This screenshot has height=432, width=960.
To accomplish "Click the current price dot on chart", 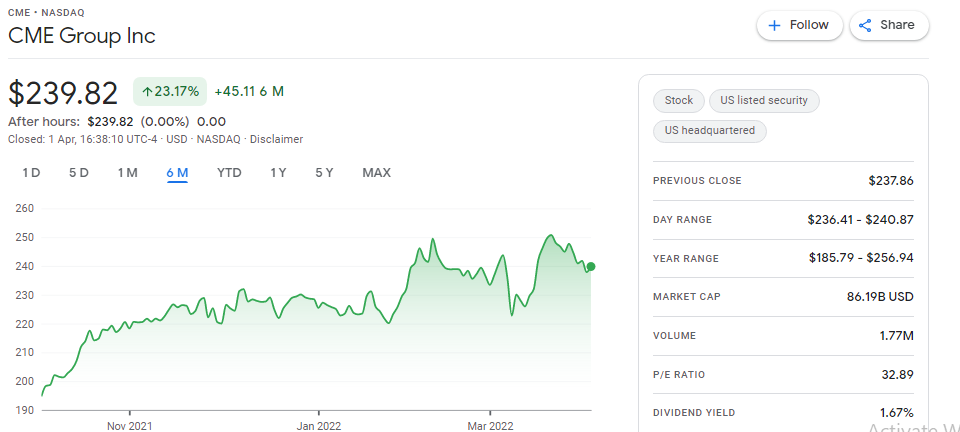I will tap(591, 267).
